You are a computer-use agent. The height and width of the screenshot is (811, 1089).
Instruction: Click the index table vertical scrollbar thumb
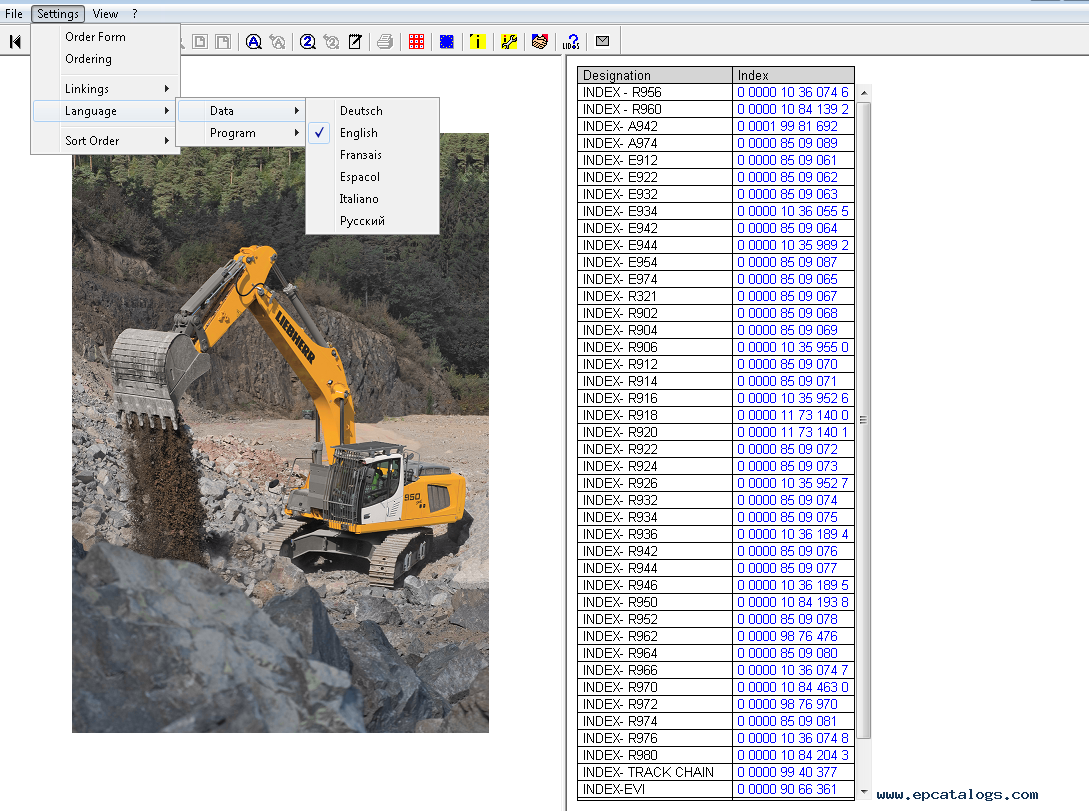864,420
